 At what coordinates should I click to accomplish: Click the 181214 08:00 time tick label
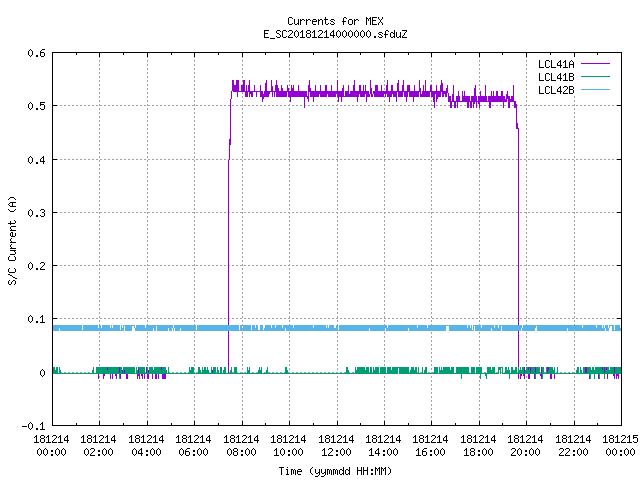(241, 446)
